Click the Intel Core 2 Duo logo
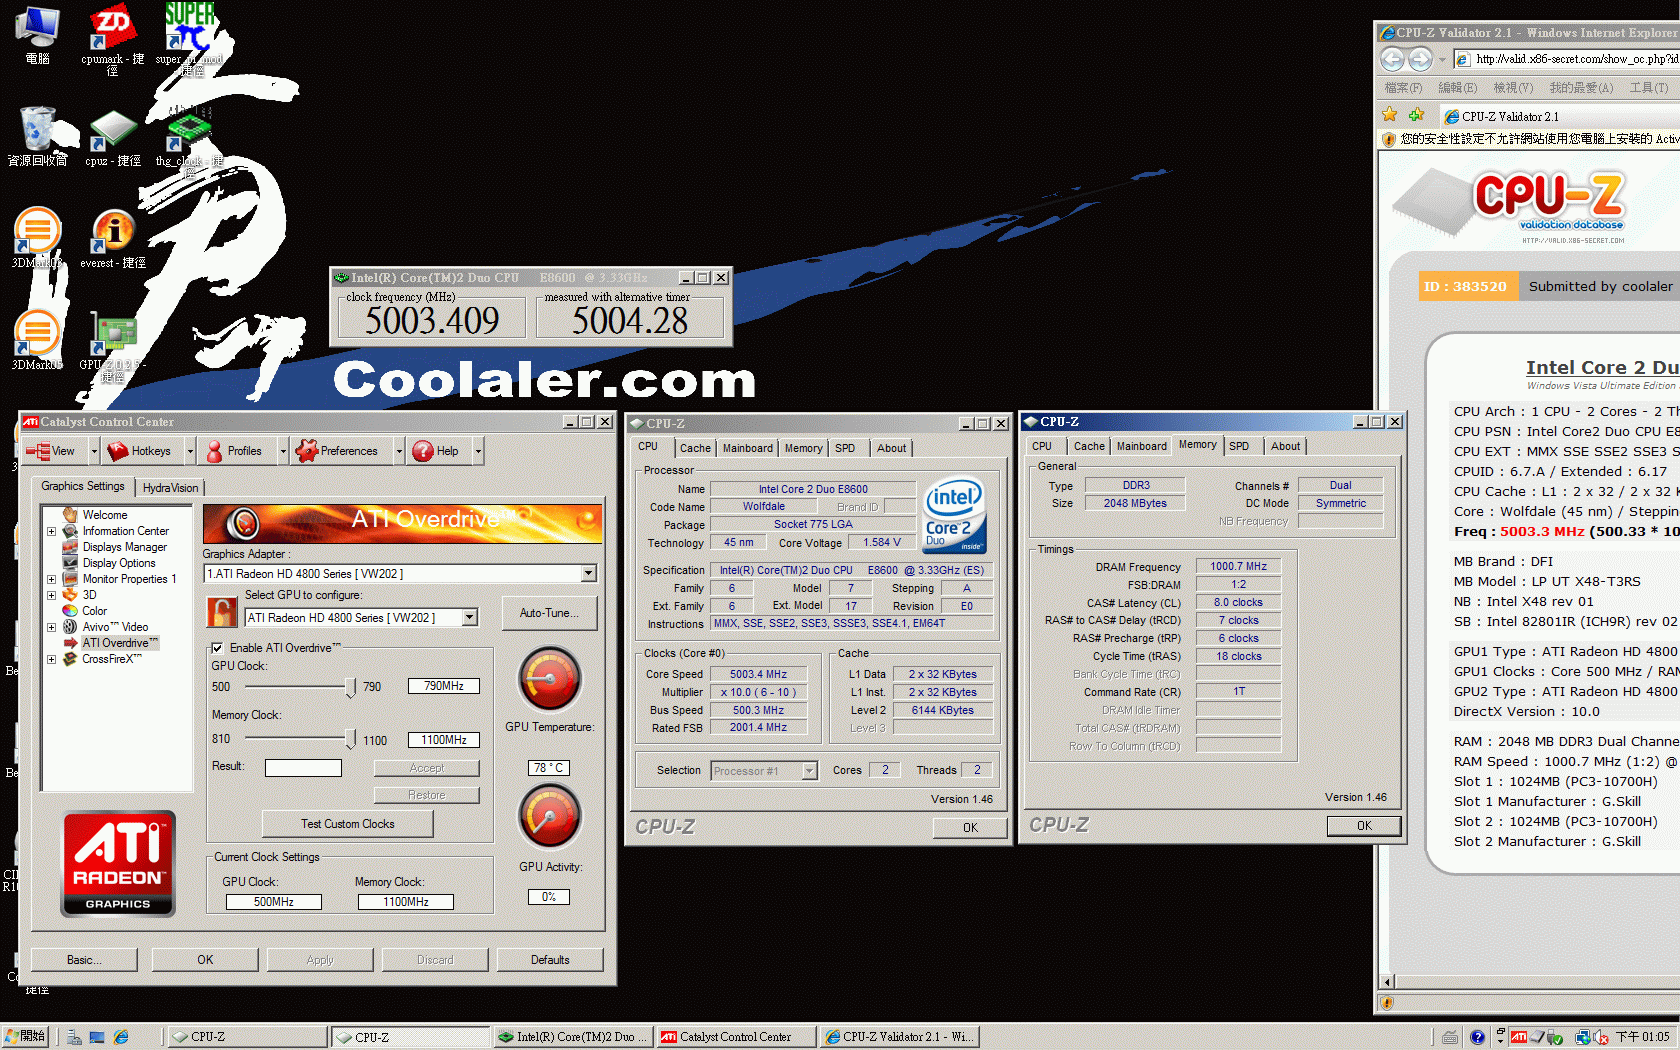The image size is (1680, 1050). [x=955, y=515]
